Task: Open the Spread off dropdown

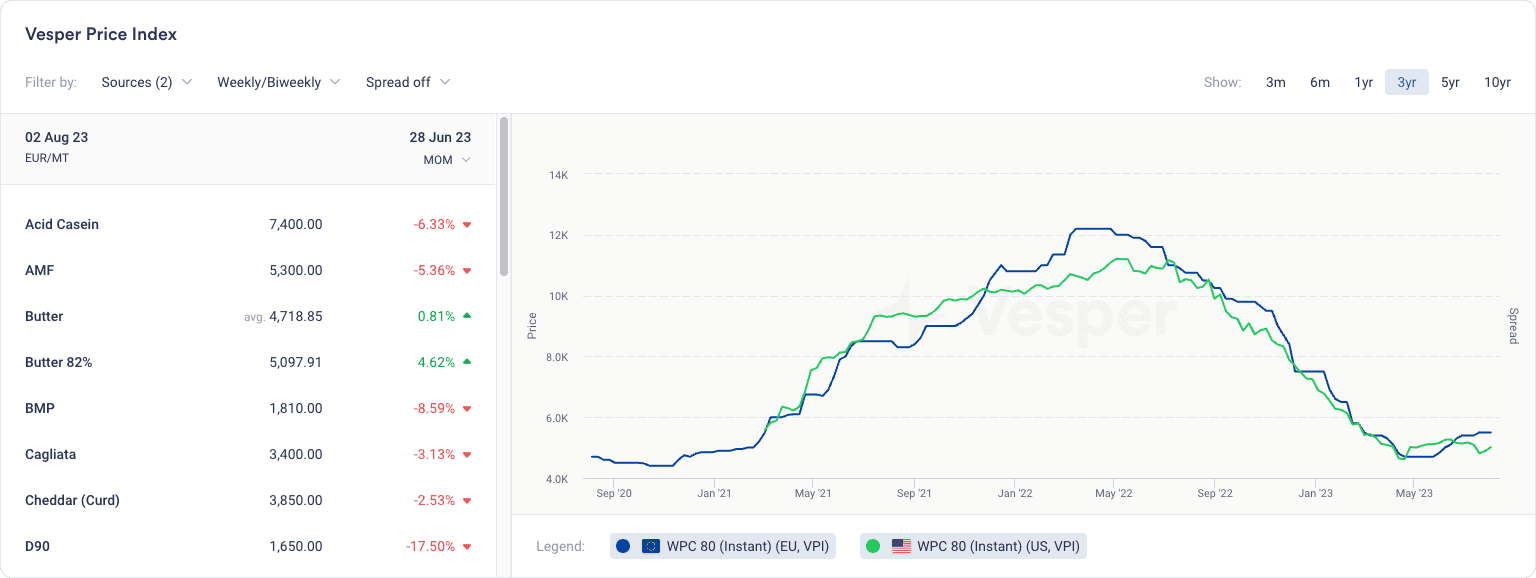Action: click(407, 82)
